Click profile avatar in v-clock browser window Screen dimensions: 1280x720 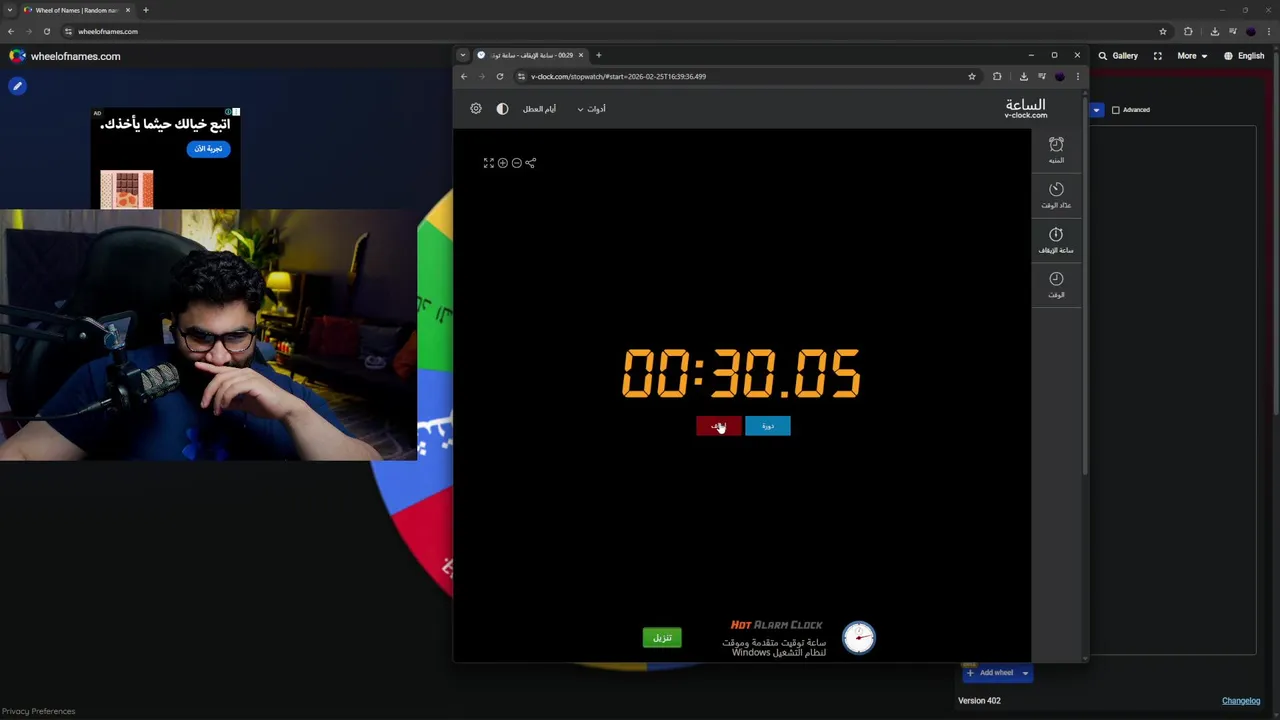1059,76
